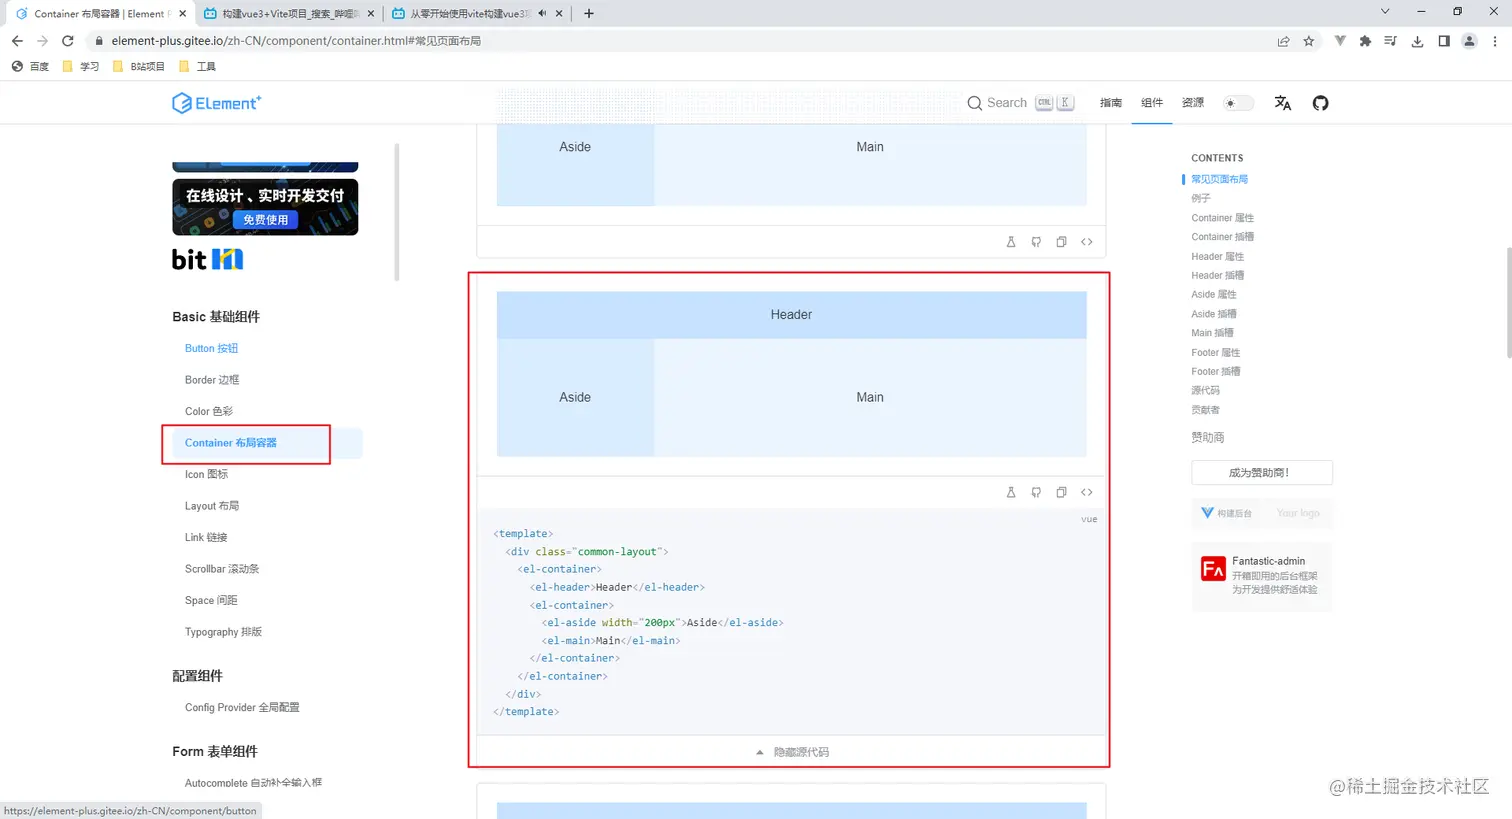1512x819 pixels.
Task: Open the Chrome side panel
Action: (x=1444, y=41)
